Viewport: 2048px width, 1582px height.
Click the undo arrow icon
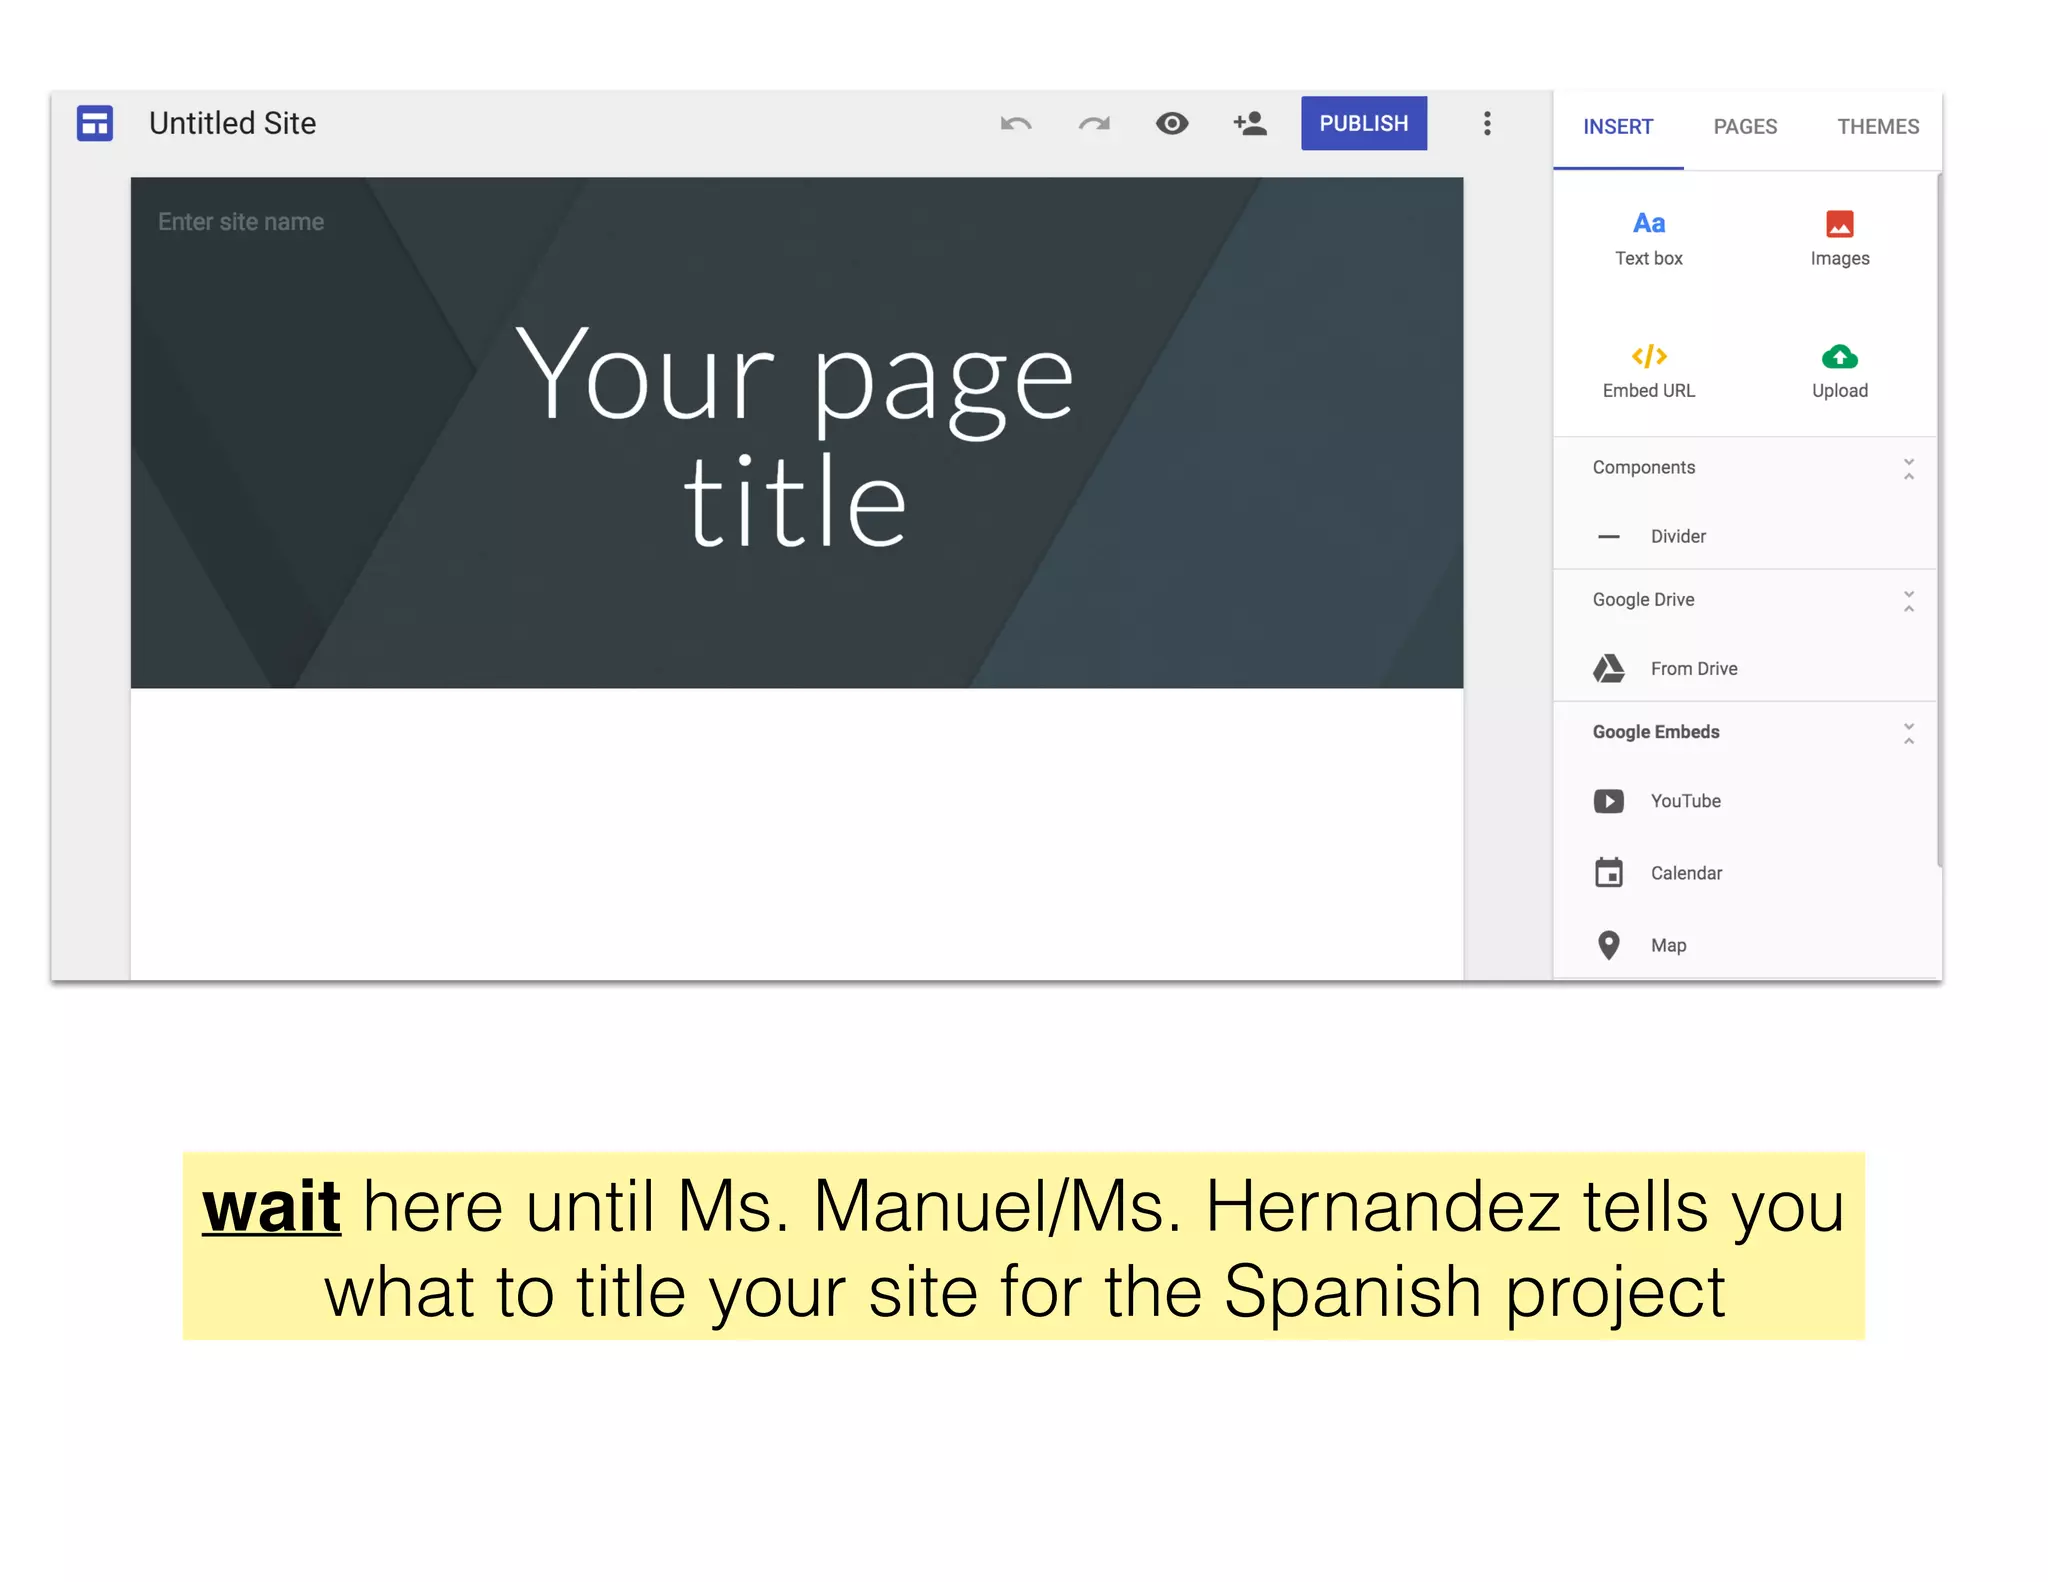point(1016,123)
